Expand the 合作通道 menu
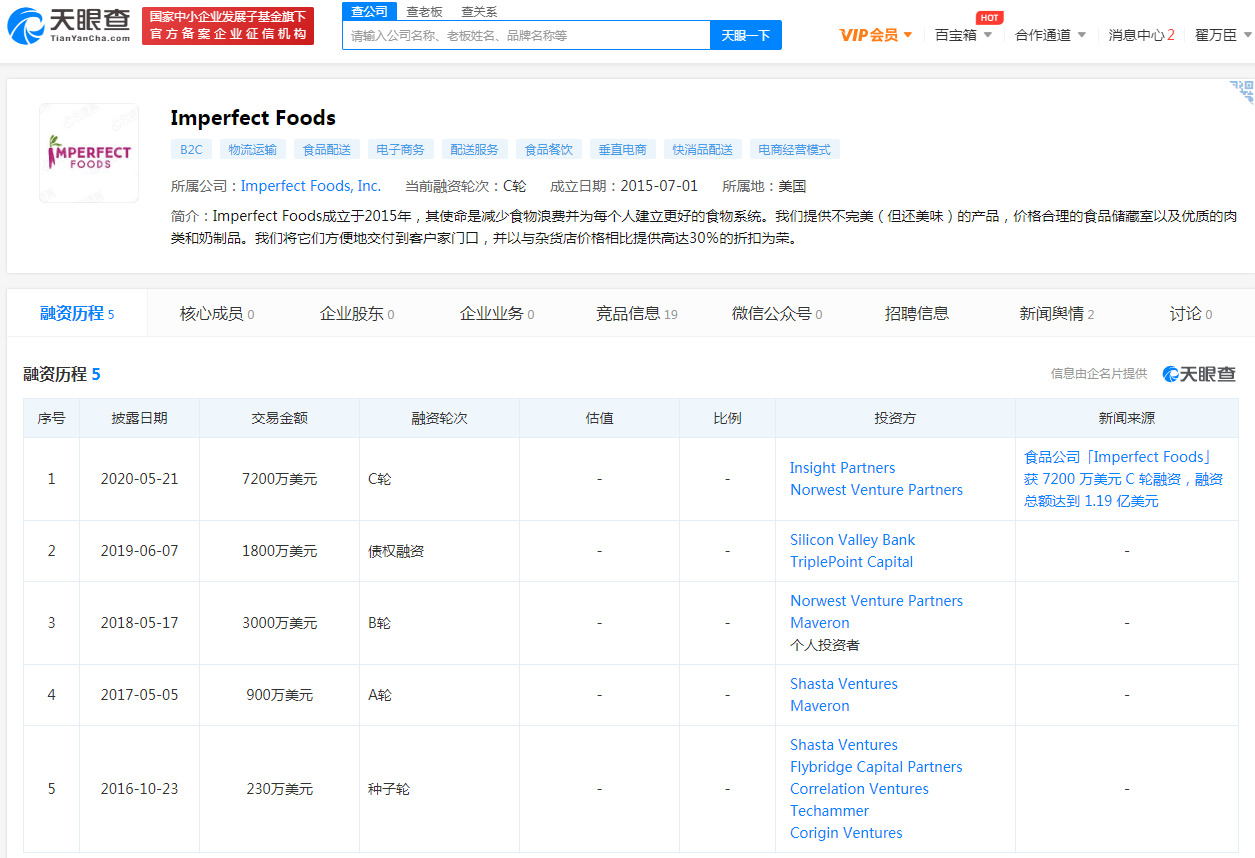This screenshot has height=858, width=1255. pos(1050,35)
